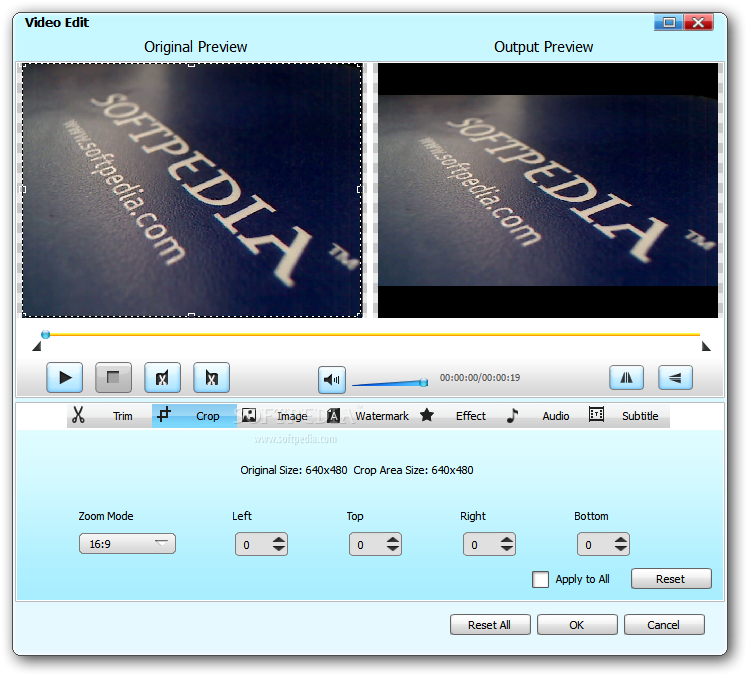Click the Output Preview video frame
Screen dimensions: 748x676
(x=548, y=190)
